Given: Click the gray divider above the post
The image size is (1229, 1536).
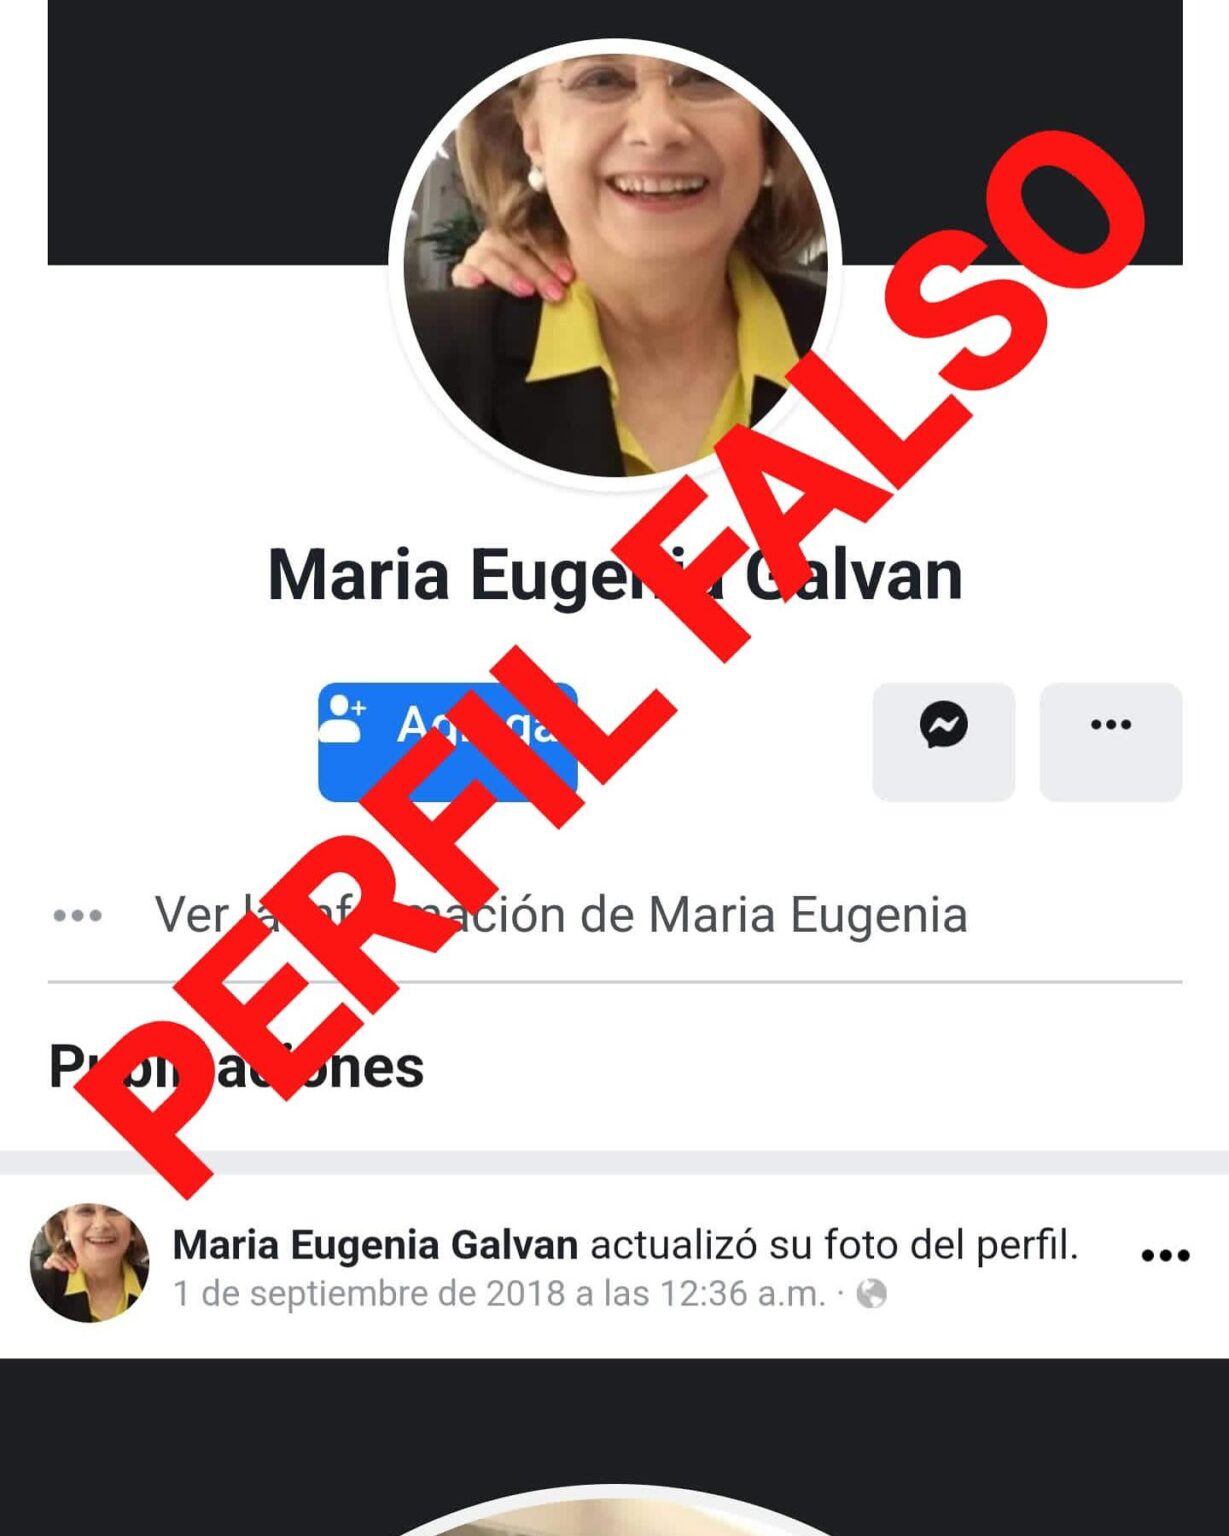Looking at the screenshot, I should [x=614, y=1162].
